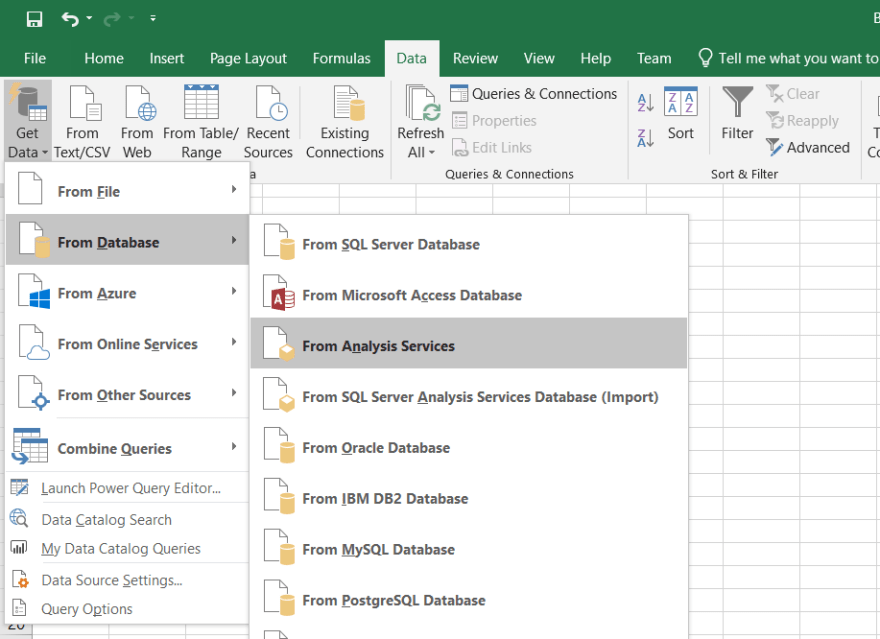
Task: Open Data Source Settings
Action: click(127, 580)
